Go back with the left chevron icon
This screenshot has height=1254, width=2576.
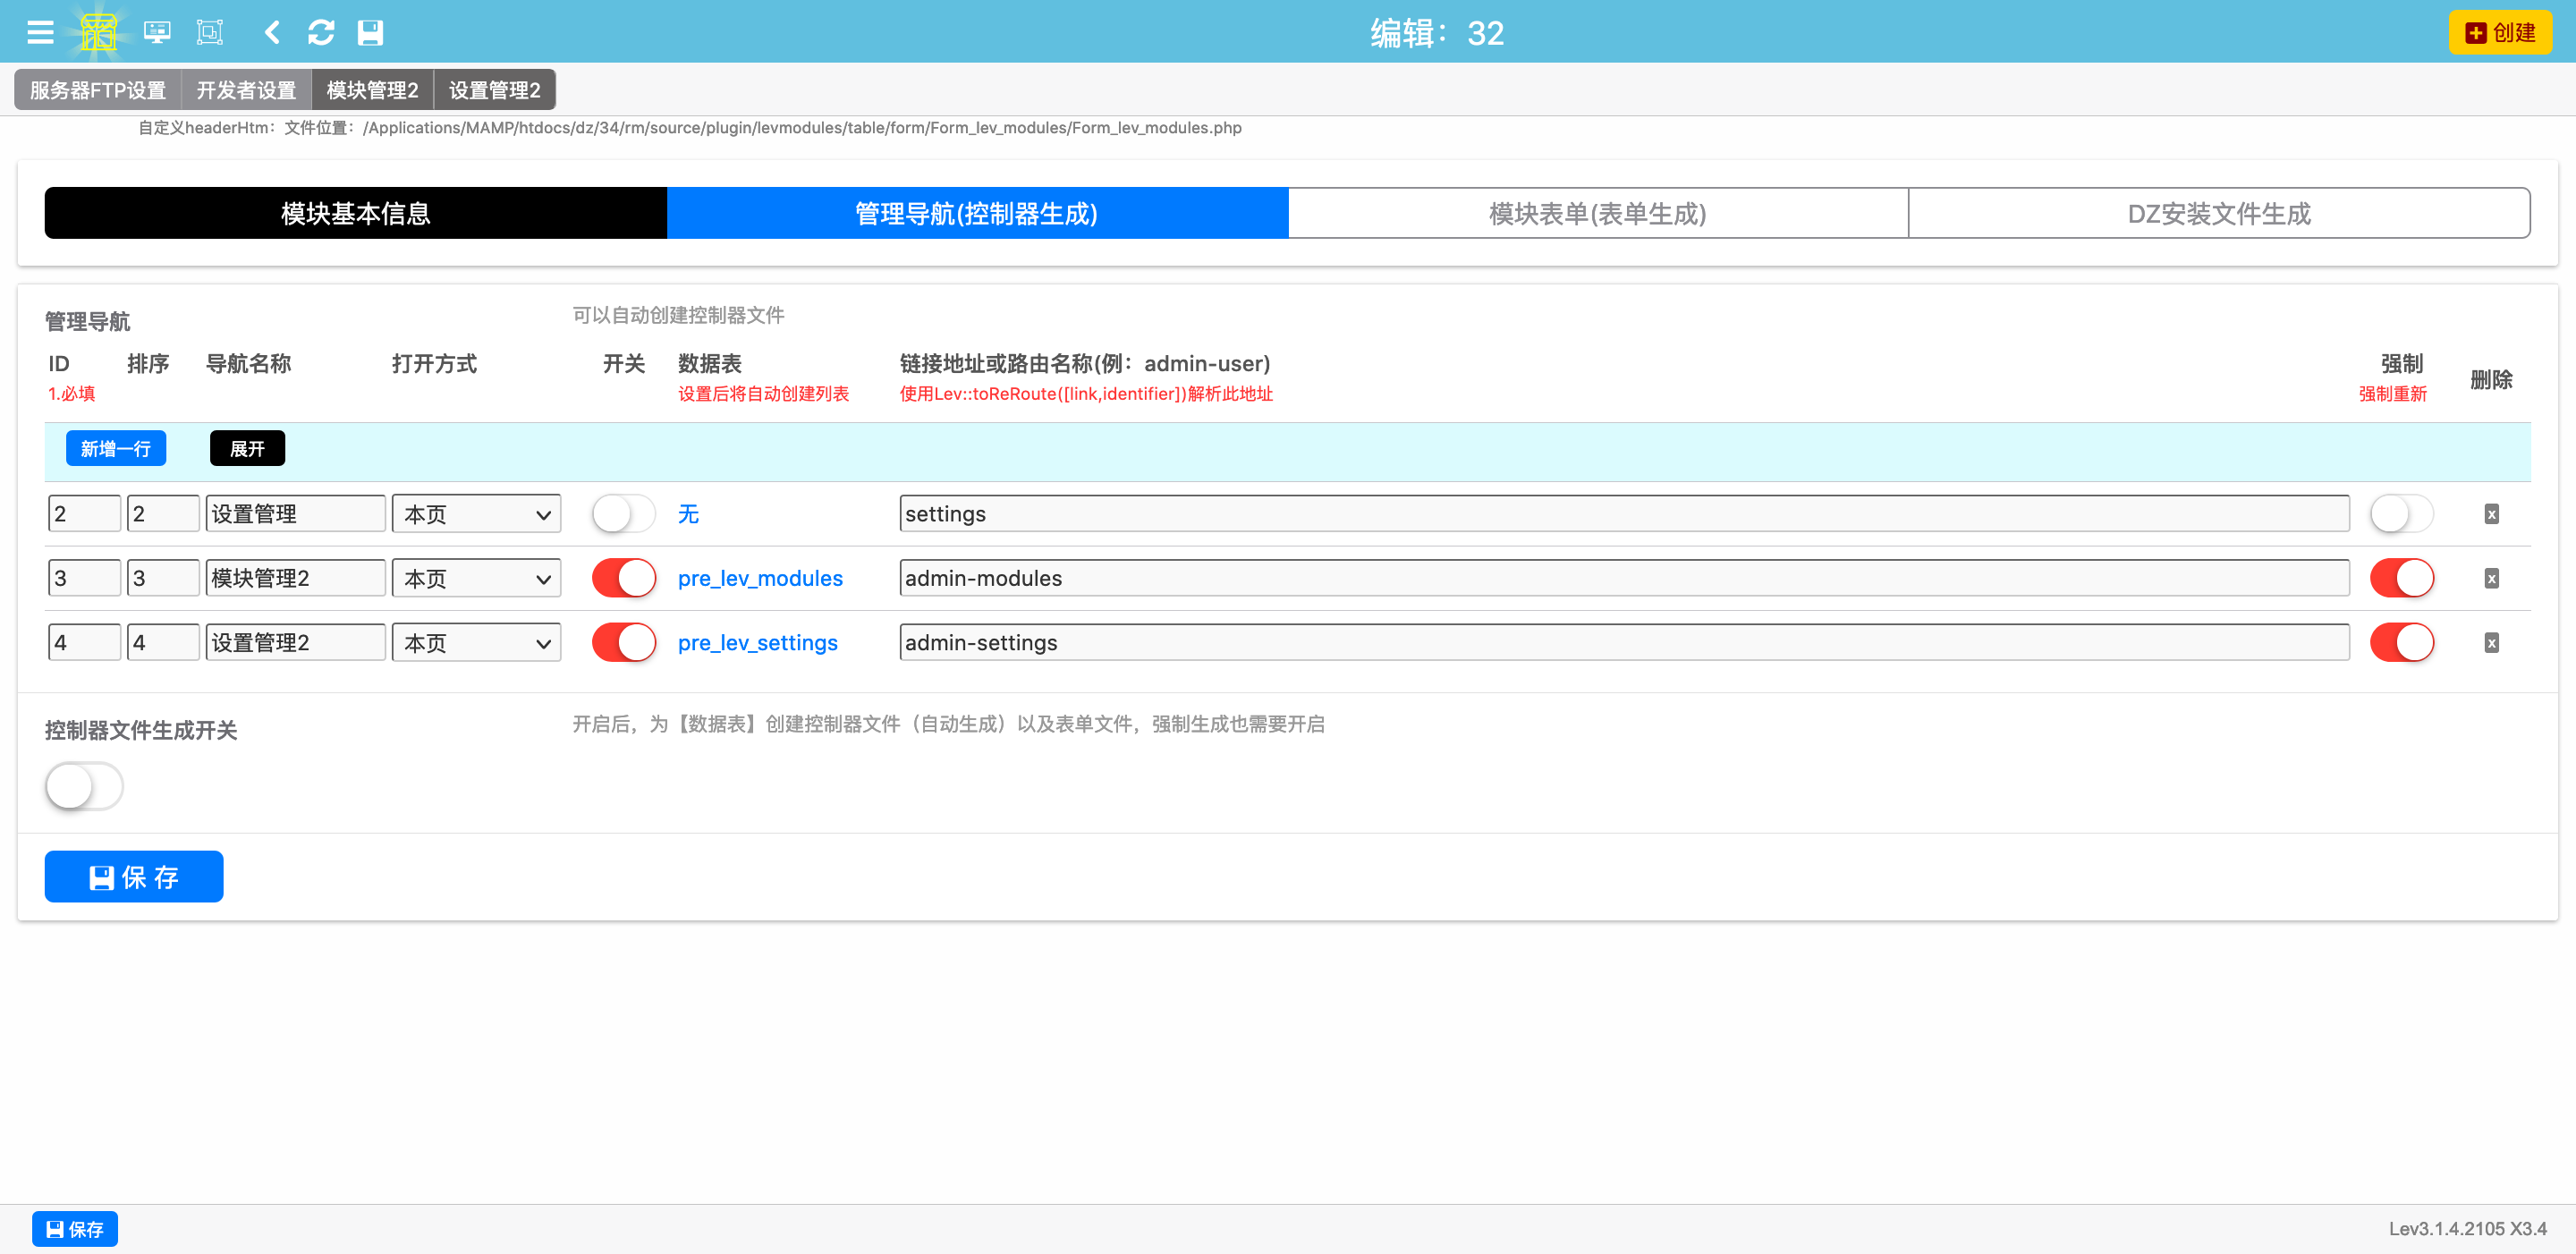tap(272, 33)
